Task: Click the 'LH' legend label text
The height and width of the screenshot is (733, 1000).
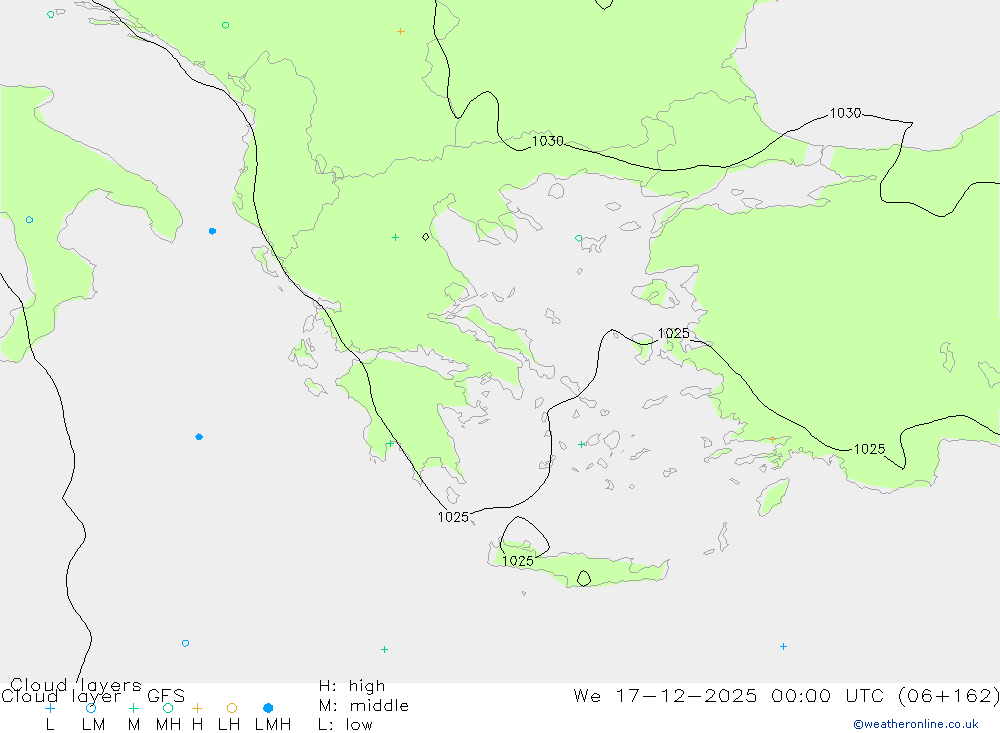Action: tap(229, 725)
